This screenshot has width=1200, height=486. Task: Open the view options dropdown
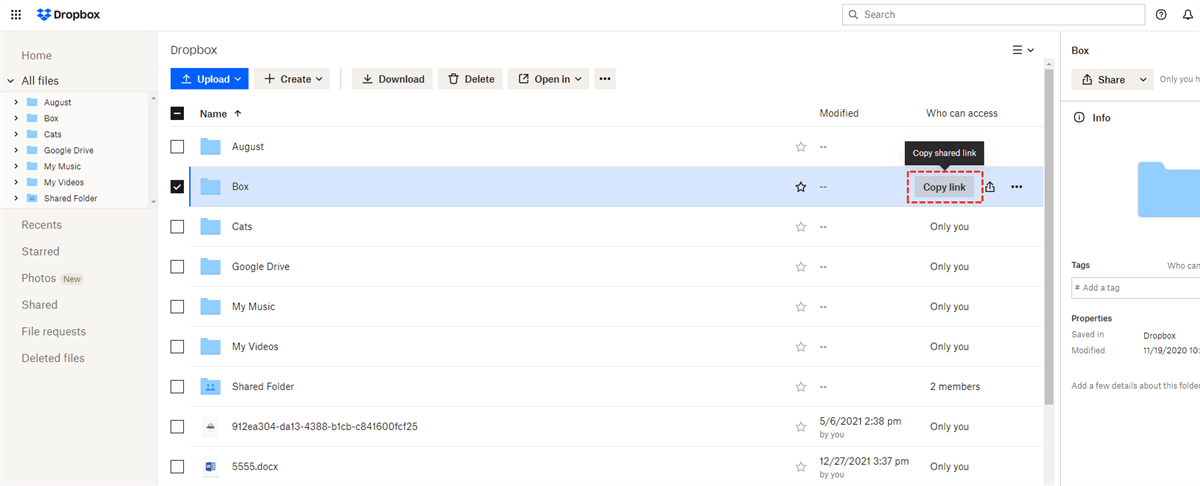coord(1023,50)
